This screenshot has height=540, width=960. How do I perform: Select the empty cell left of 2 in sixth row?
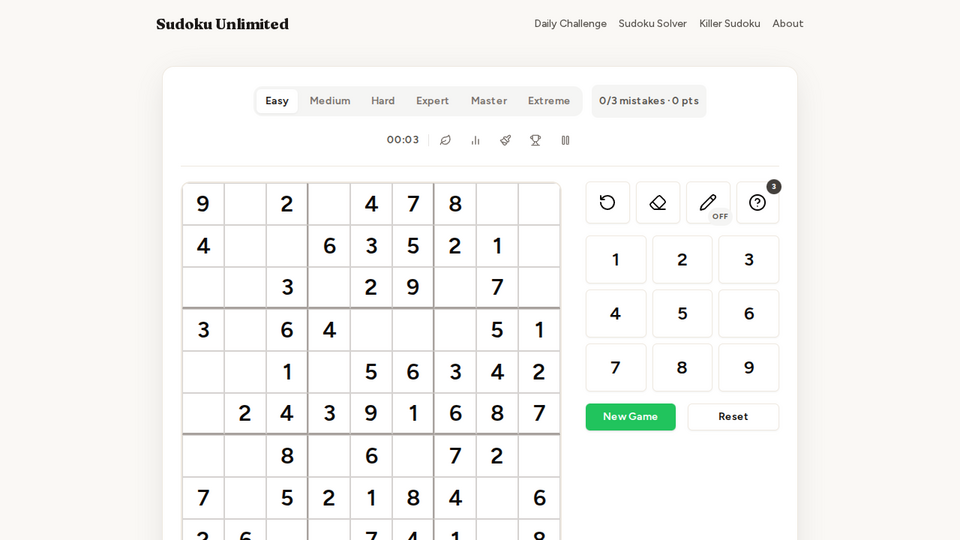[x=203, y=414]
